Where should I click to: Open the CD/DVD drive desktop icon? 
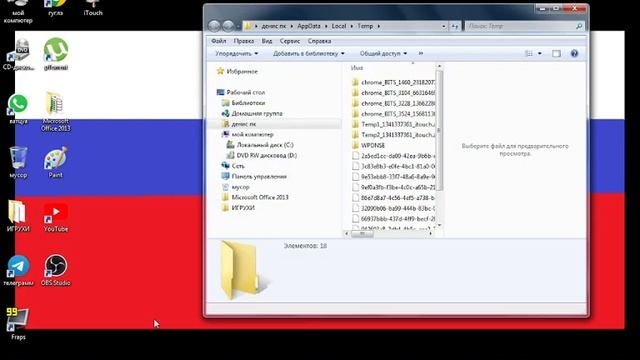point(18,54)
